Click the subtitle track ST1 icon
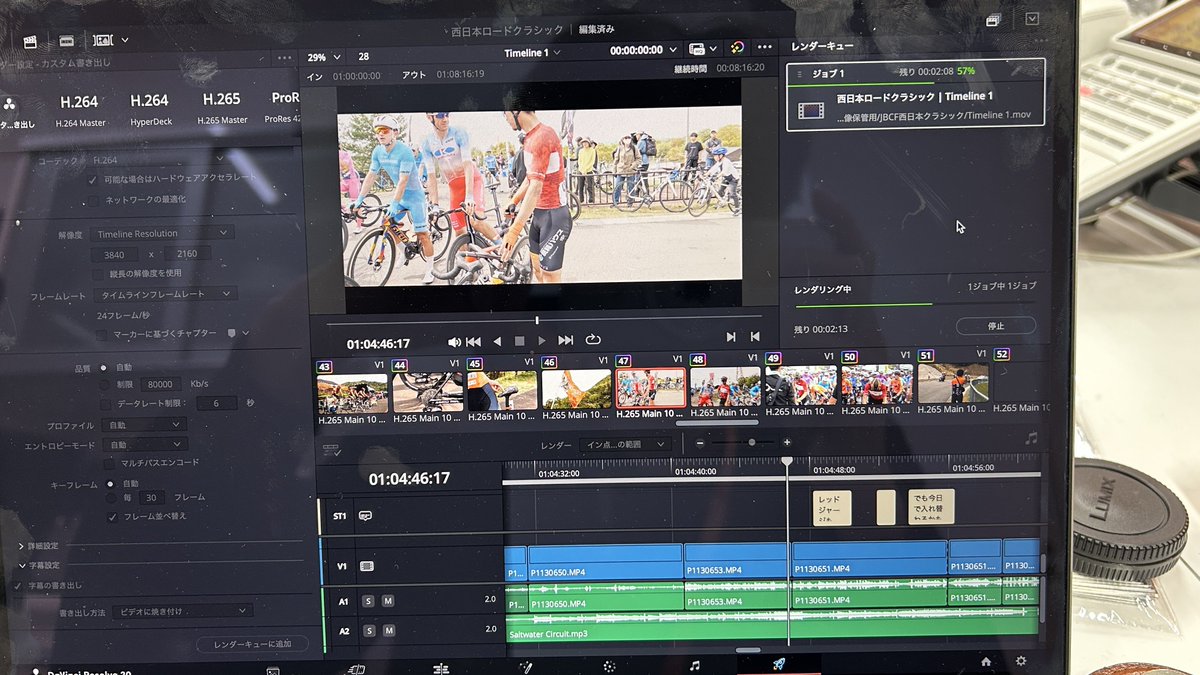 coord(365,516)
